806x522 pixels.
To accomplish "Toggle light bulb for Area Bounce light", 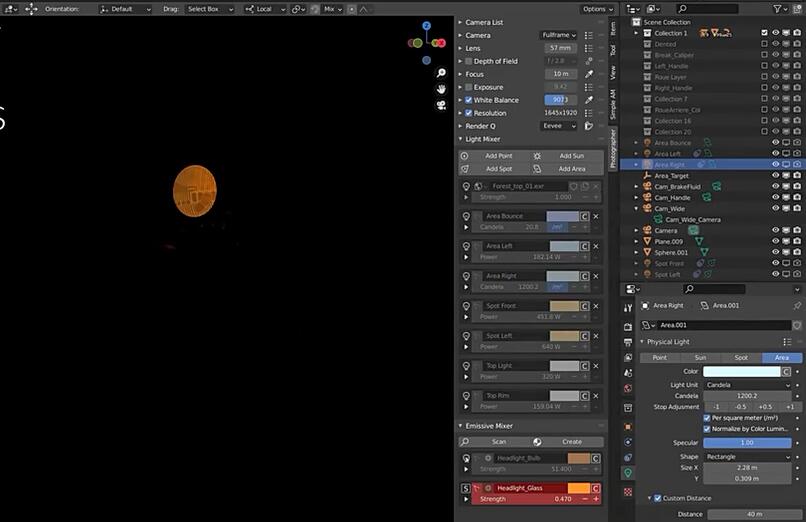I will [x=466, y=216].
